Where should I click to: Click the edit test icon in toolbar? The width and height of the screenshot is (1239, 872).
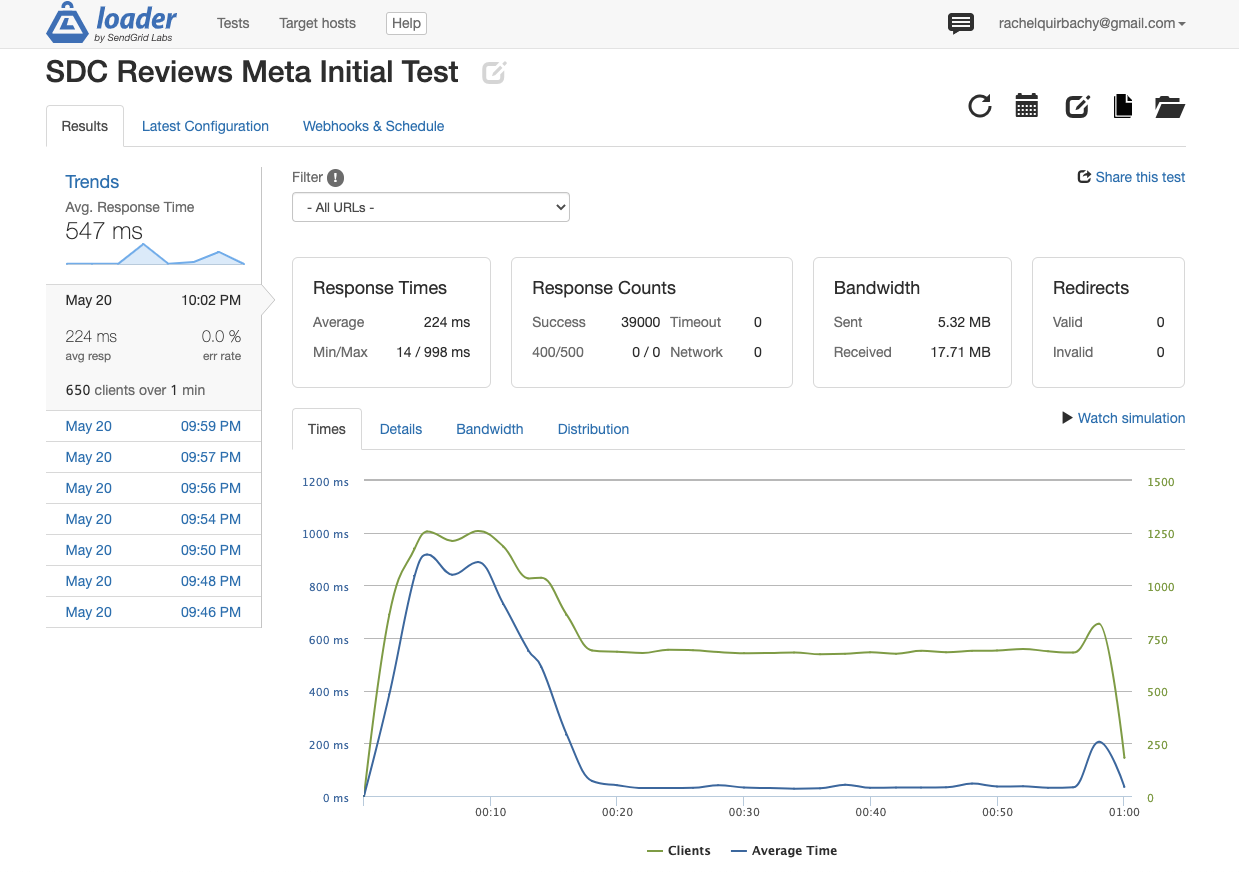click(1076, 106)
